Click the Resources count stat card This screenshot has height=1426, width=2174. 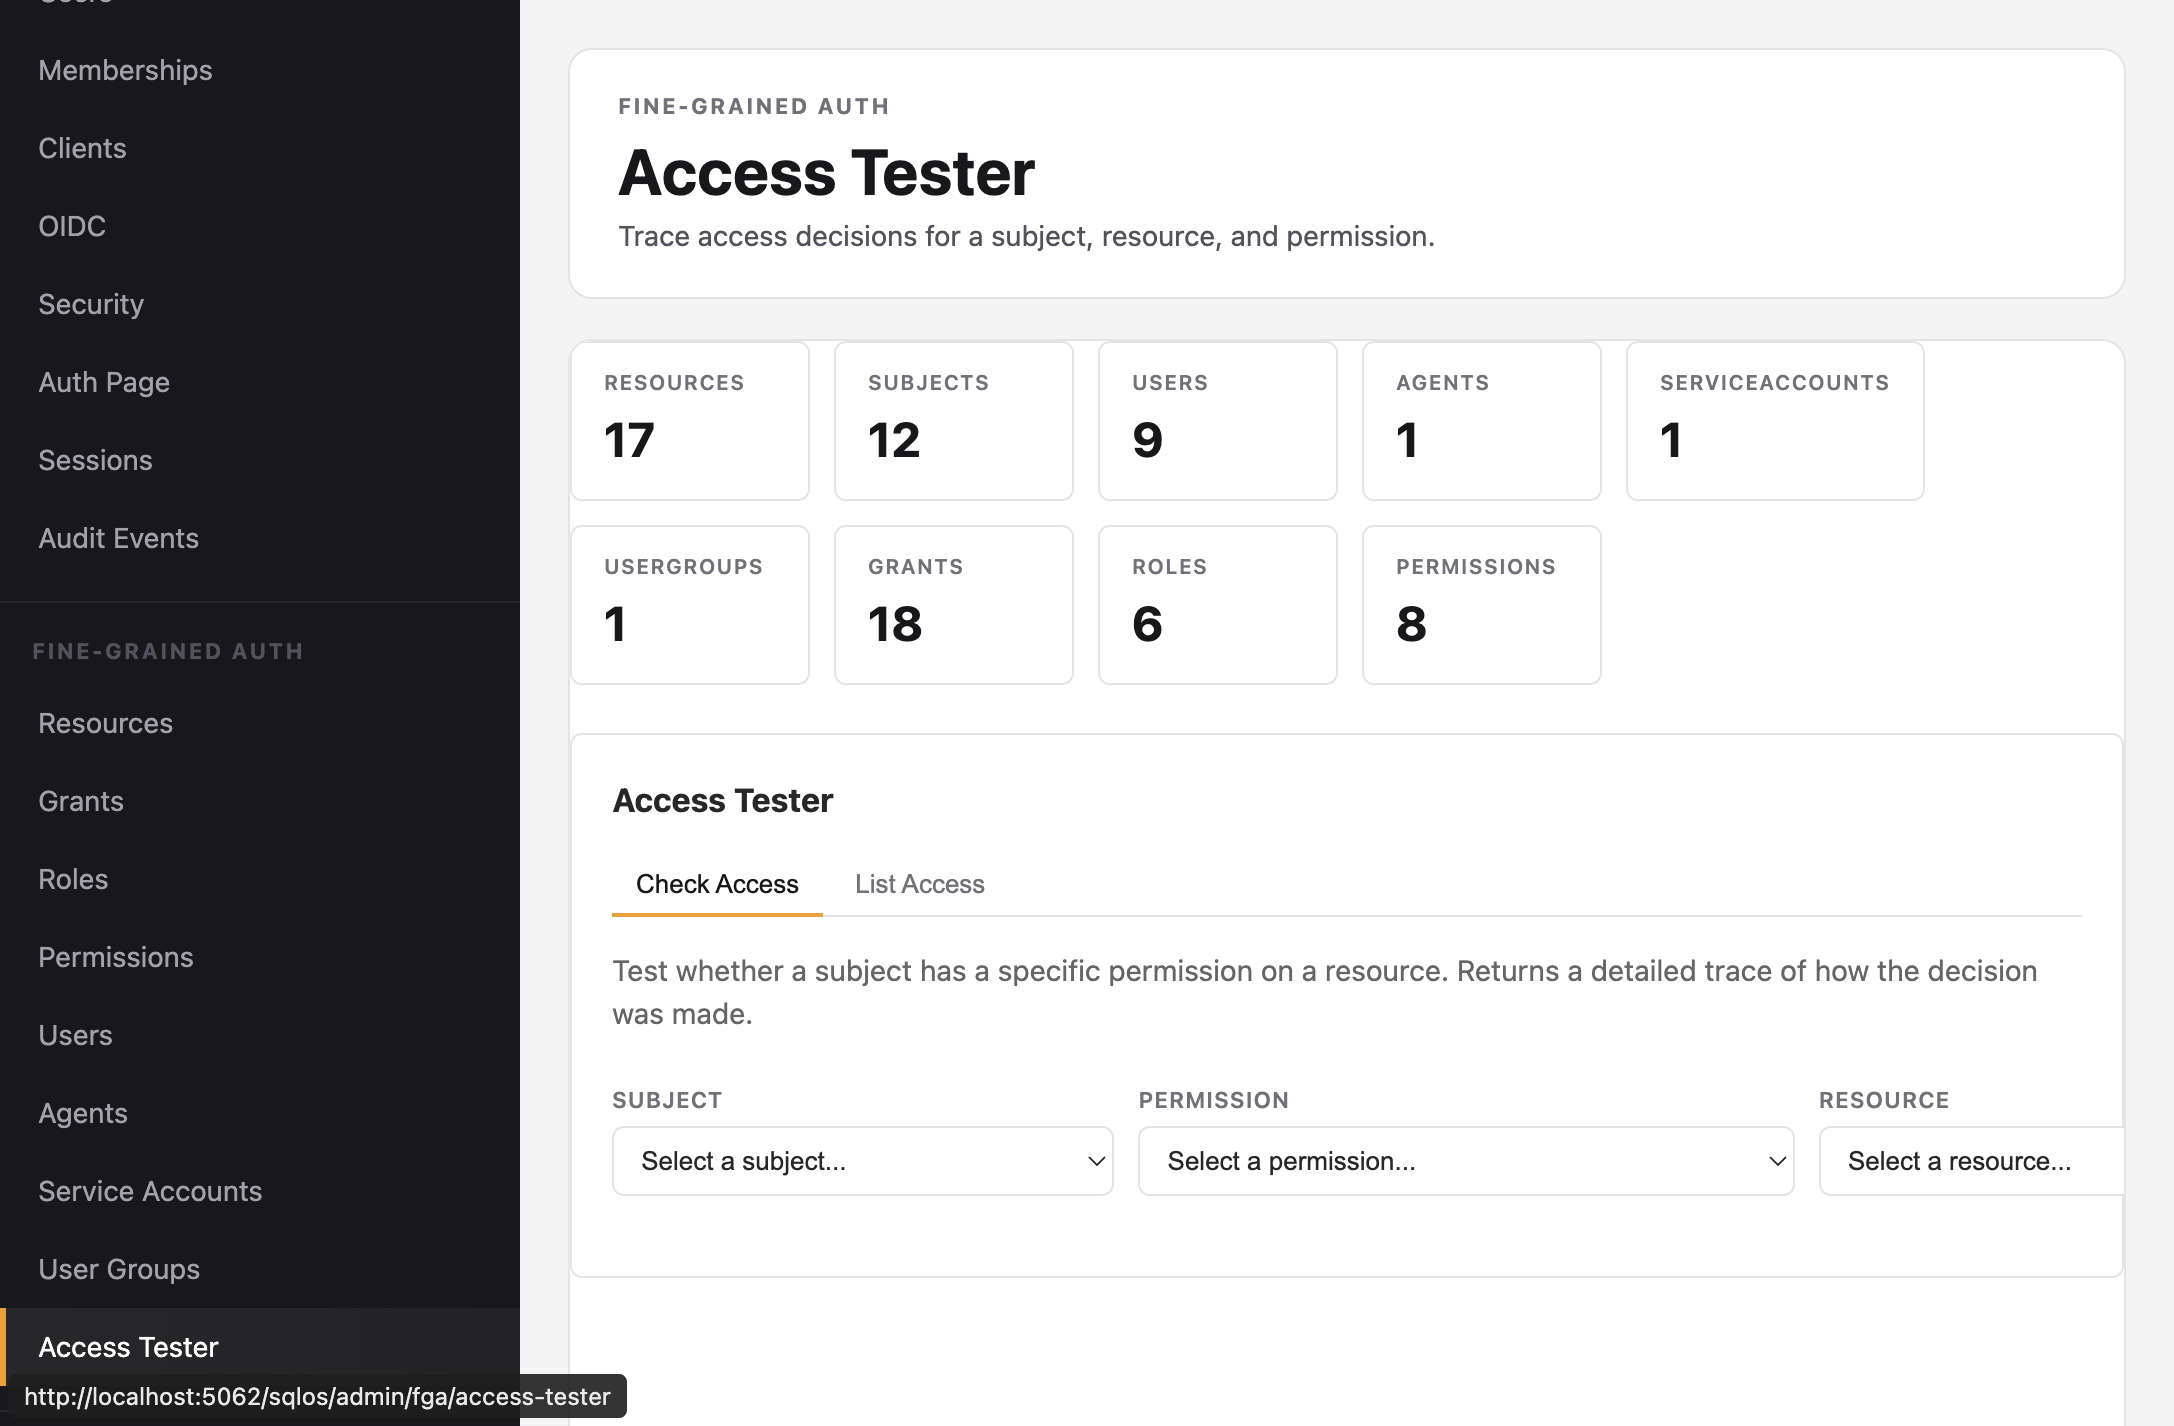tap(689, 420)
